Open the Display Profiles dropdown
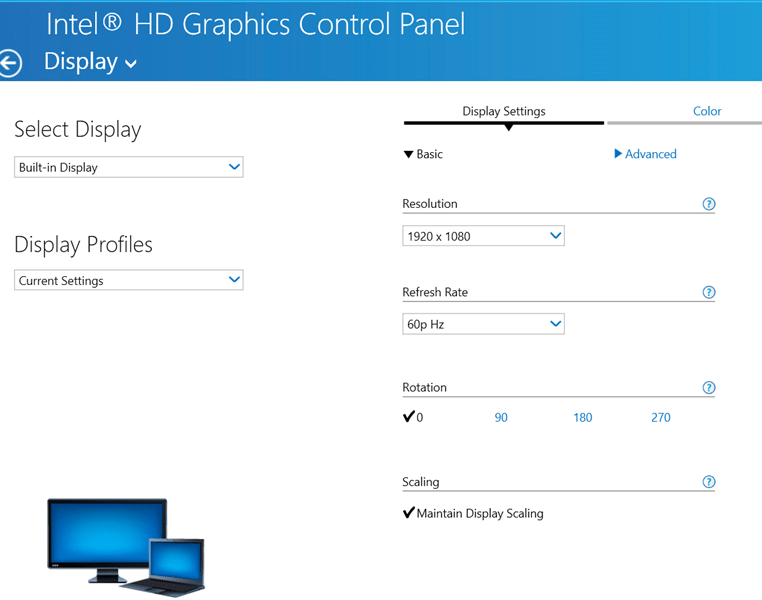762x600 pixels. click(129, 280)
